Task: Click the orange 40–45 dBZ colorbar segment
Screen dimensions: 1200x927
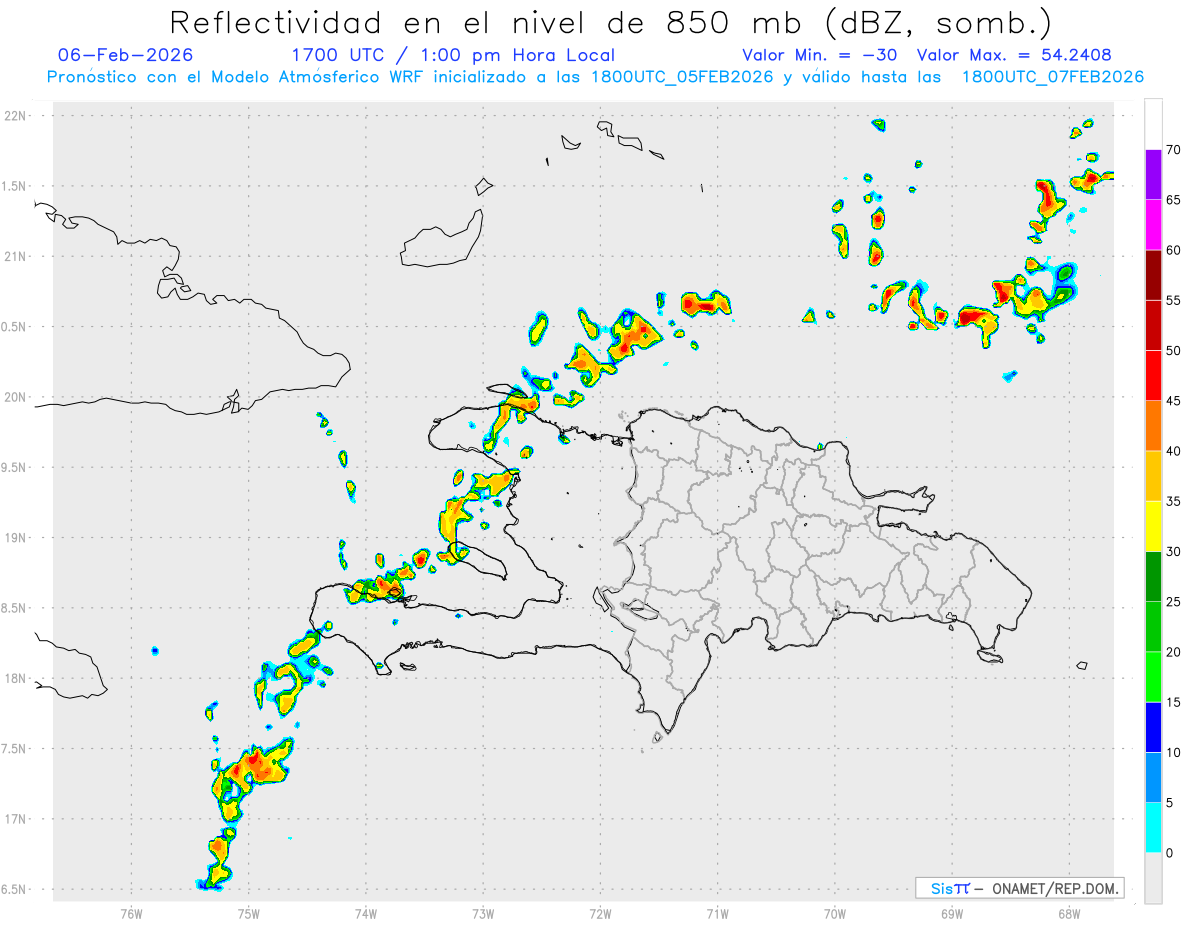Action: pos(1153,426)
